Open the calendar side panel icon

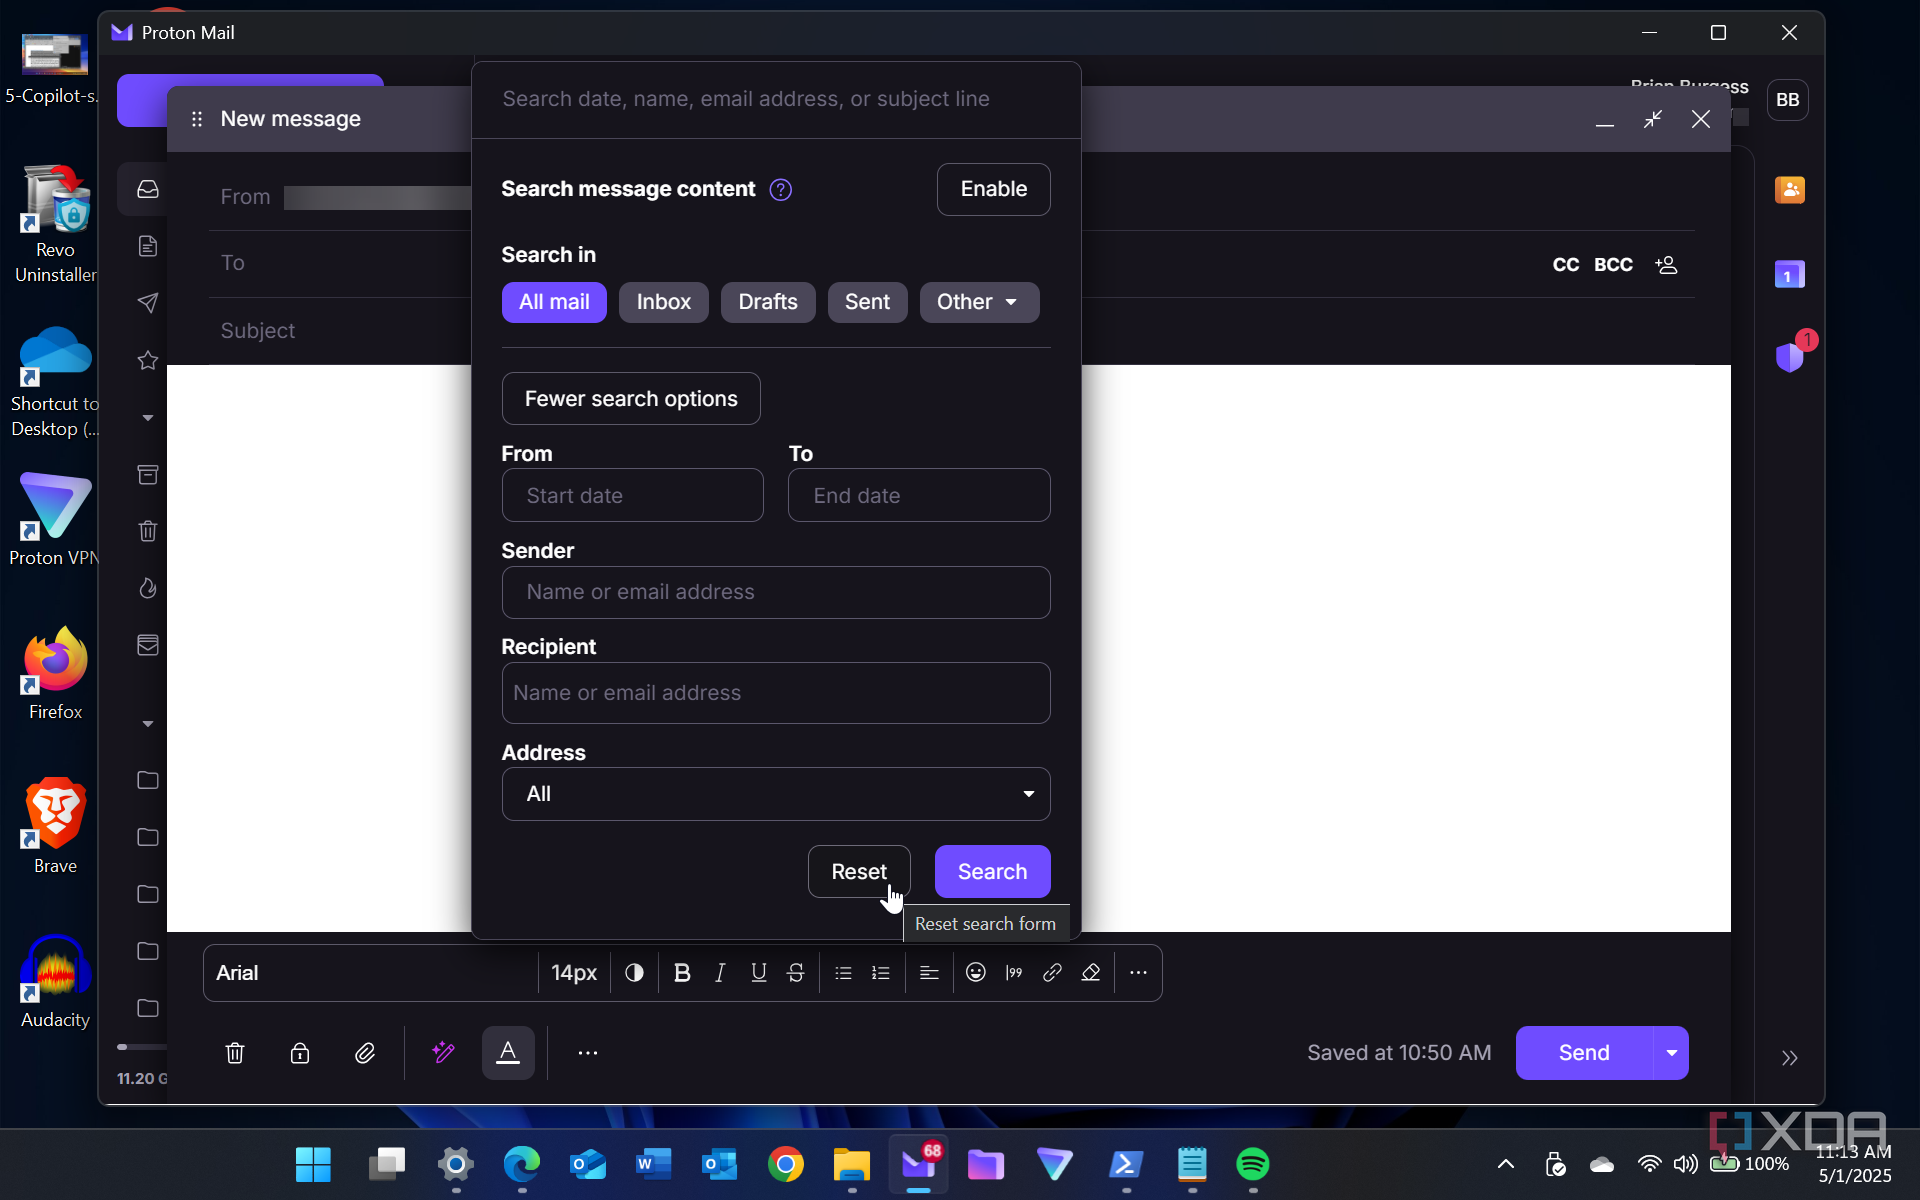tap(1790, 274)
